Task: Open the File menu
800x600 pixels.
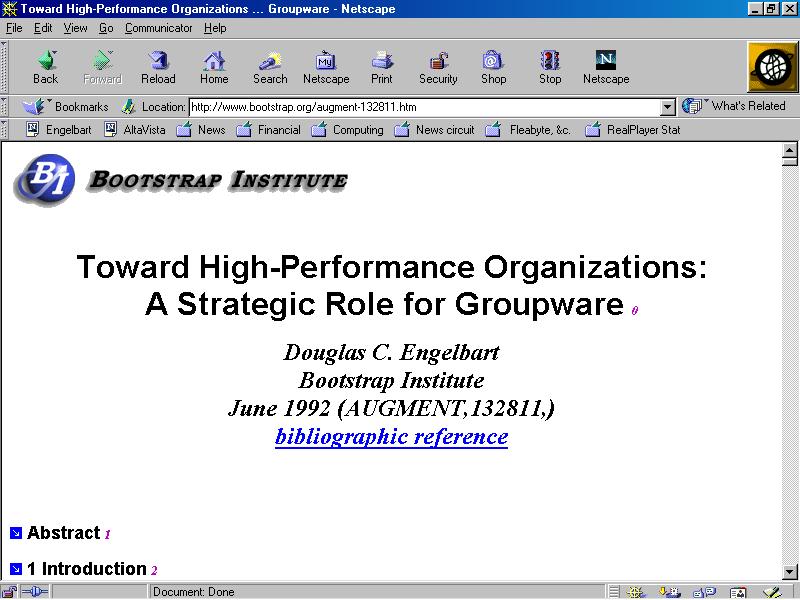Action: [14, 28]
